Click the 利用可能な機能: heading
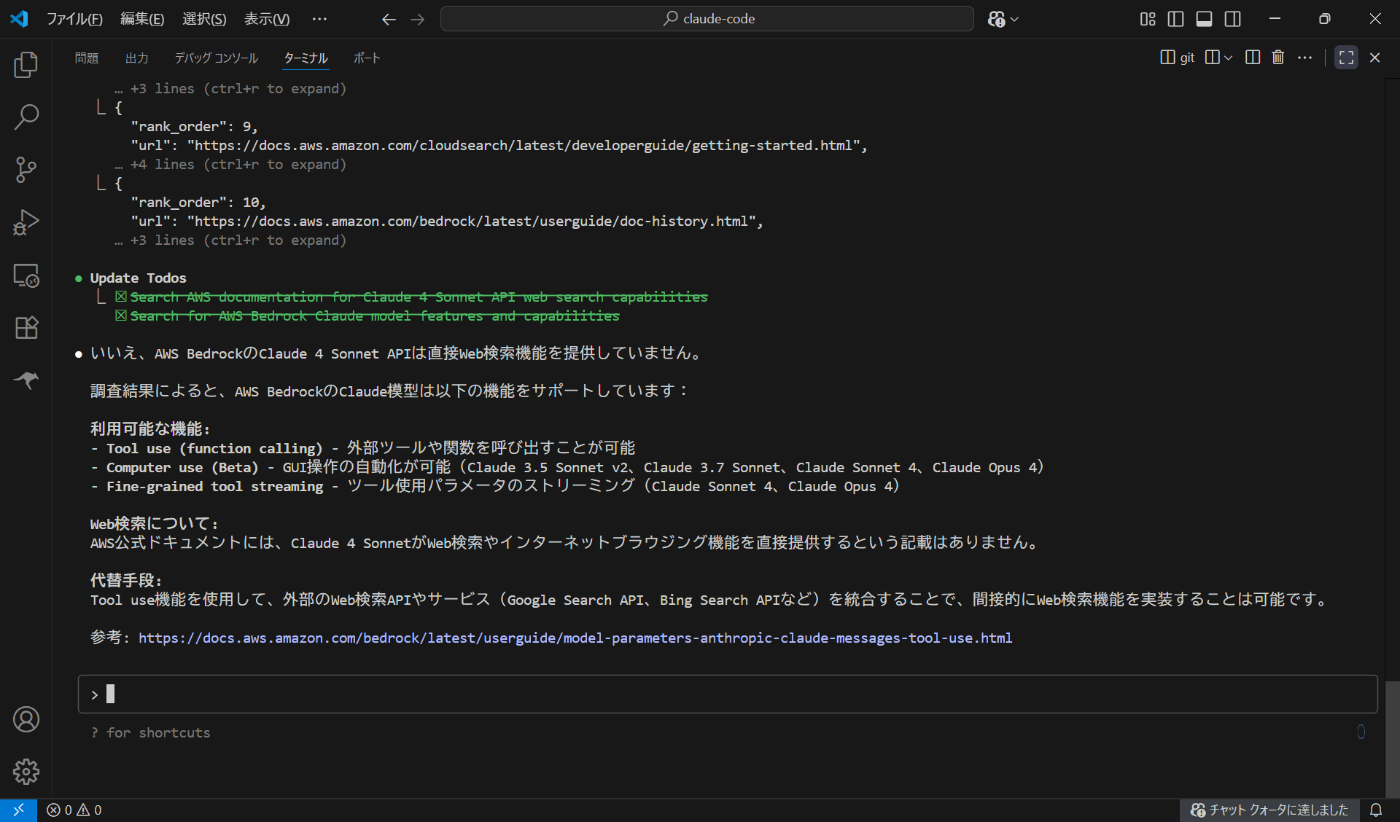 (150, 429)
